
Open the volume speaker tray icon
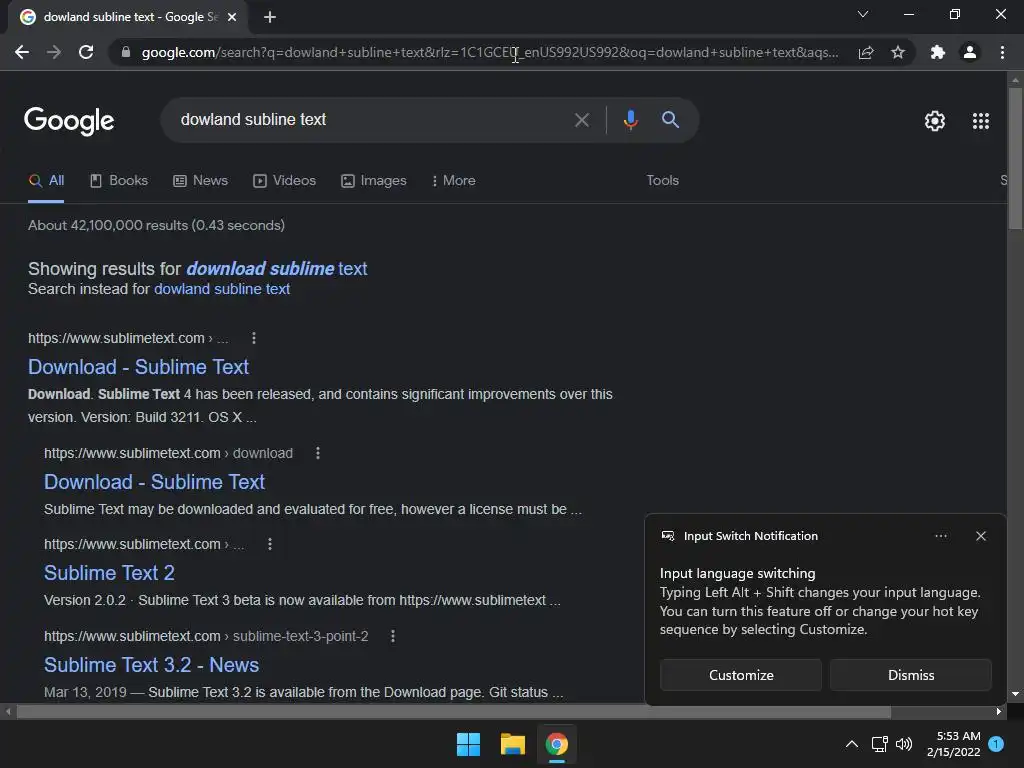(904, 744)
